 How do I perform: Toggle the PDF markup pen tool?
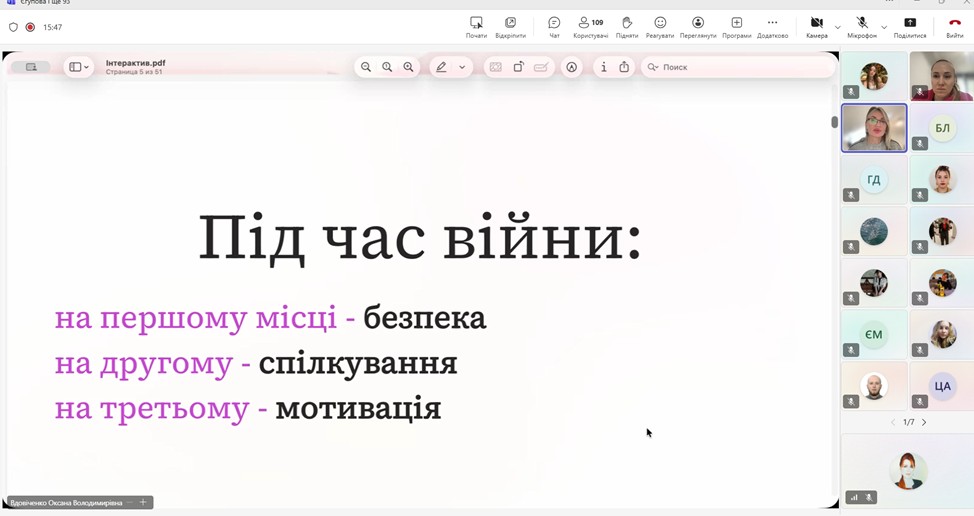tap(441, 67)
